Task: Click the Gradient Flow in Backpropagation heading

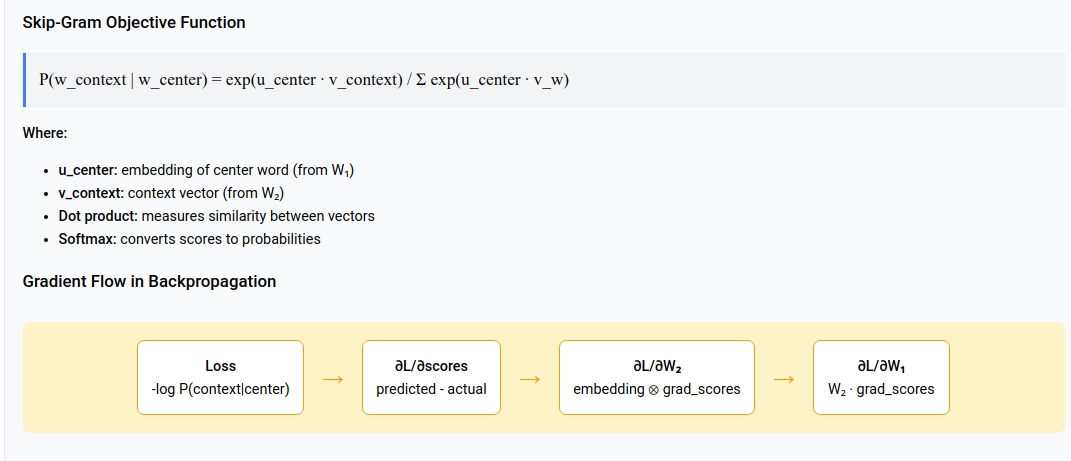Action: click(150, 281)
